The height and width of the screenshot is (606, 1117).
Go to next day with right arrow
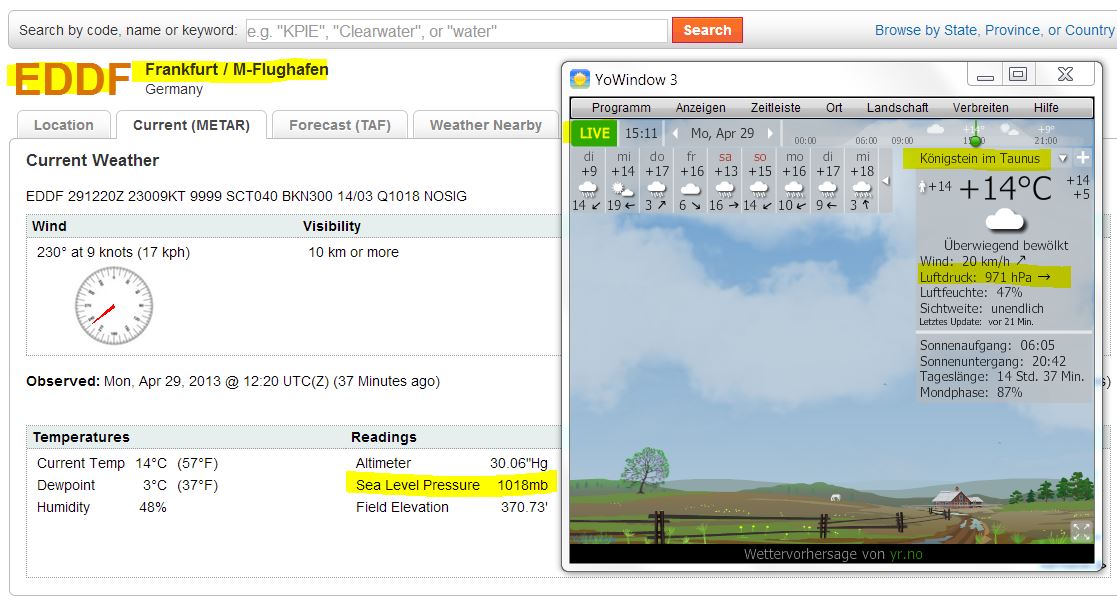pos(770,133)
